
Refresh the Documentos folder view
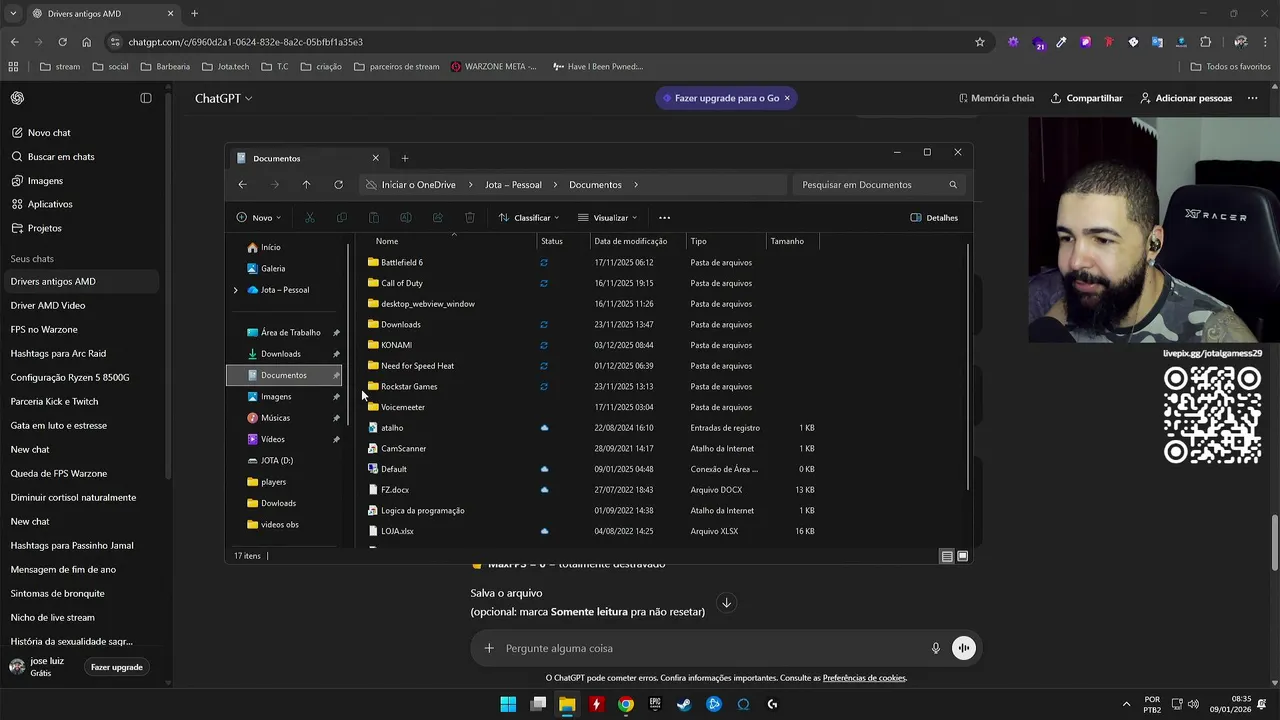tap(338, 185)
